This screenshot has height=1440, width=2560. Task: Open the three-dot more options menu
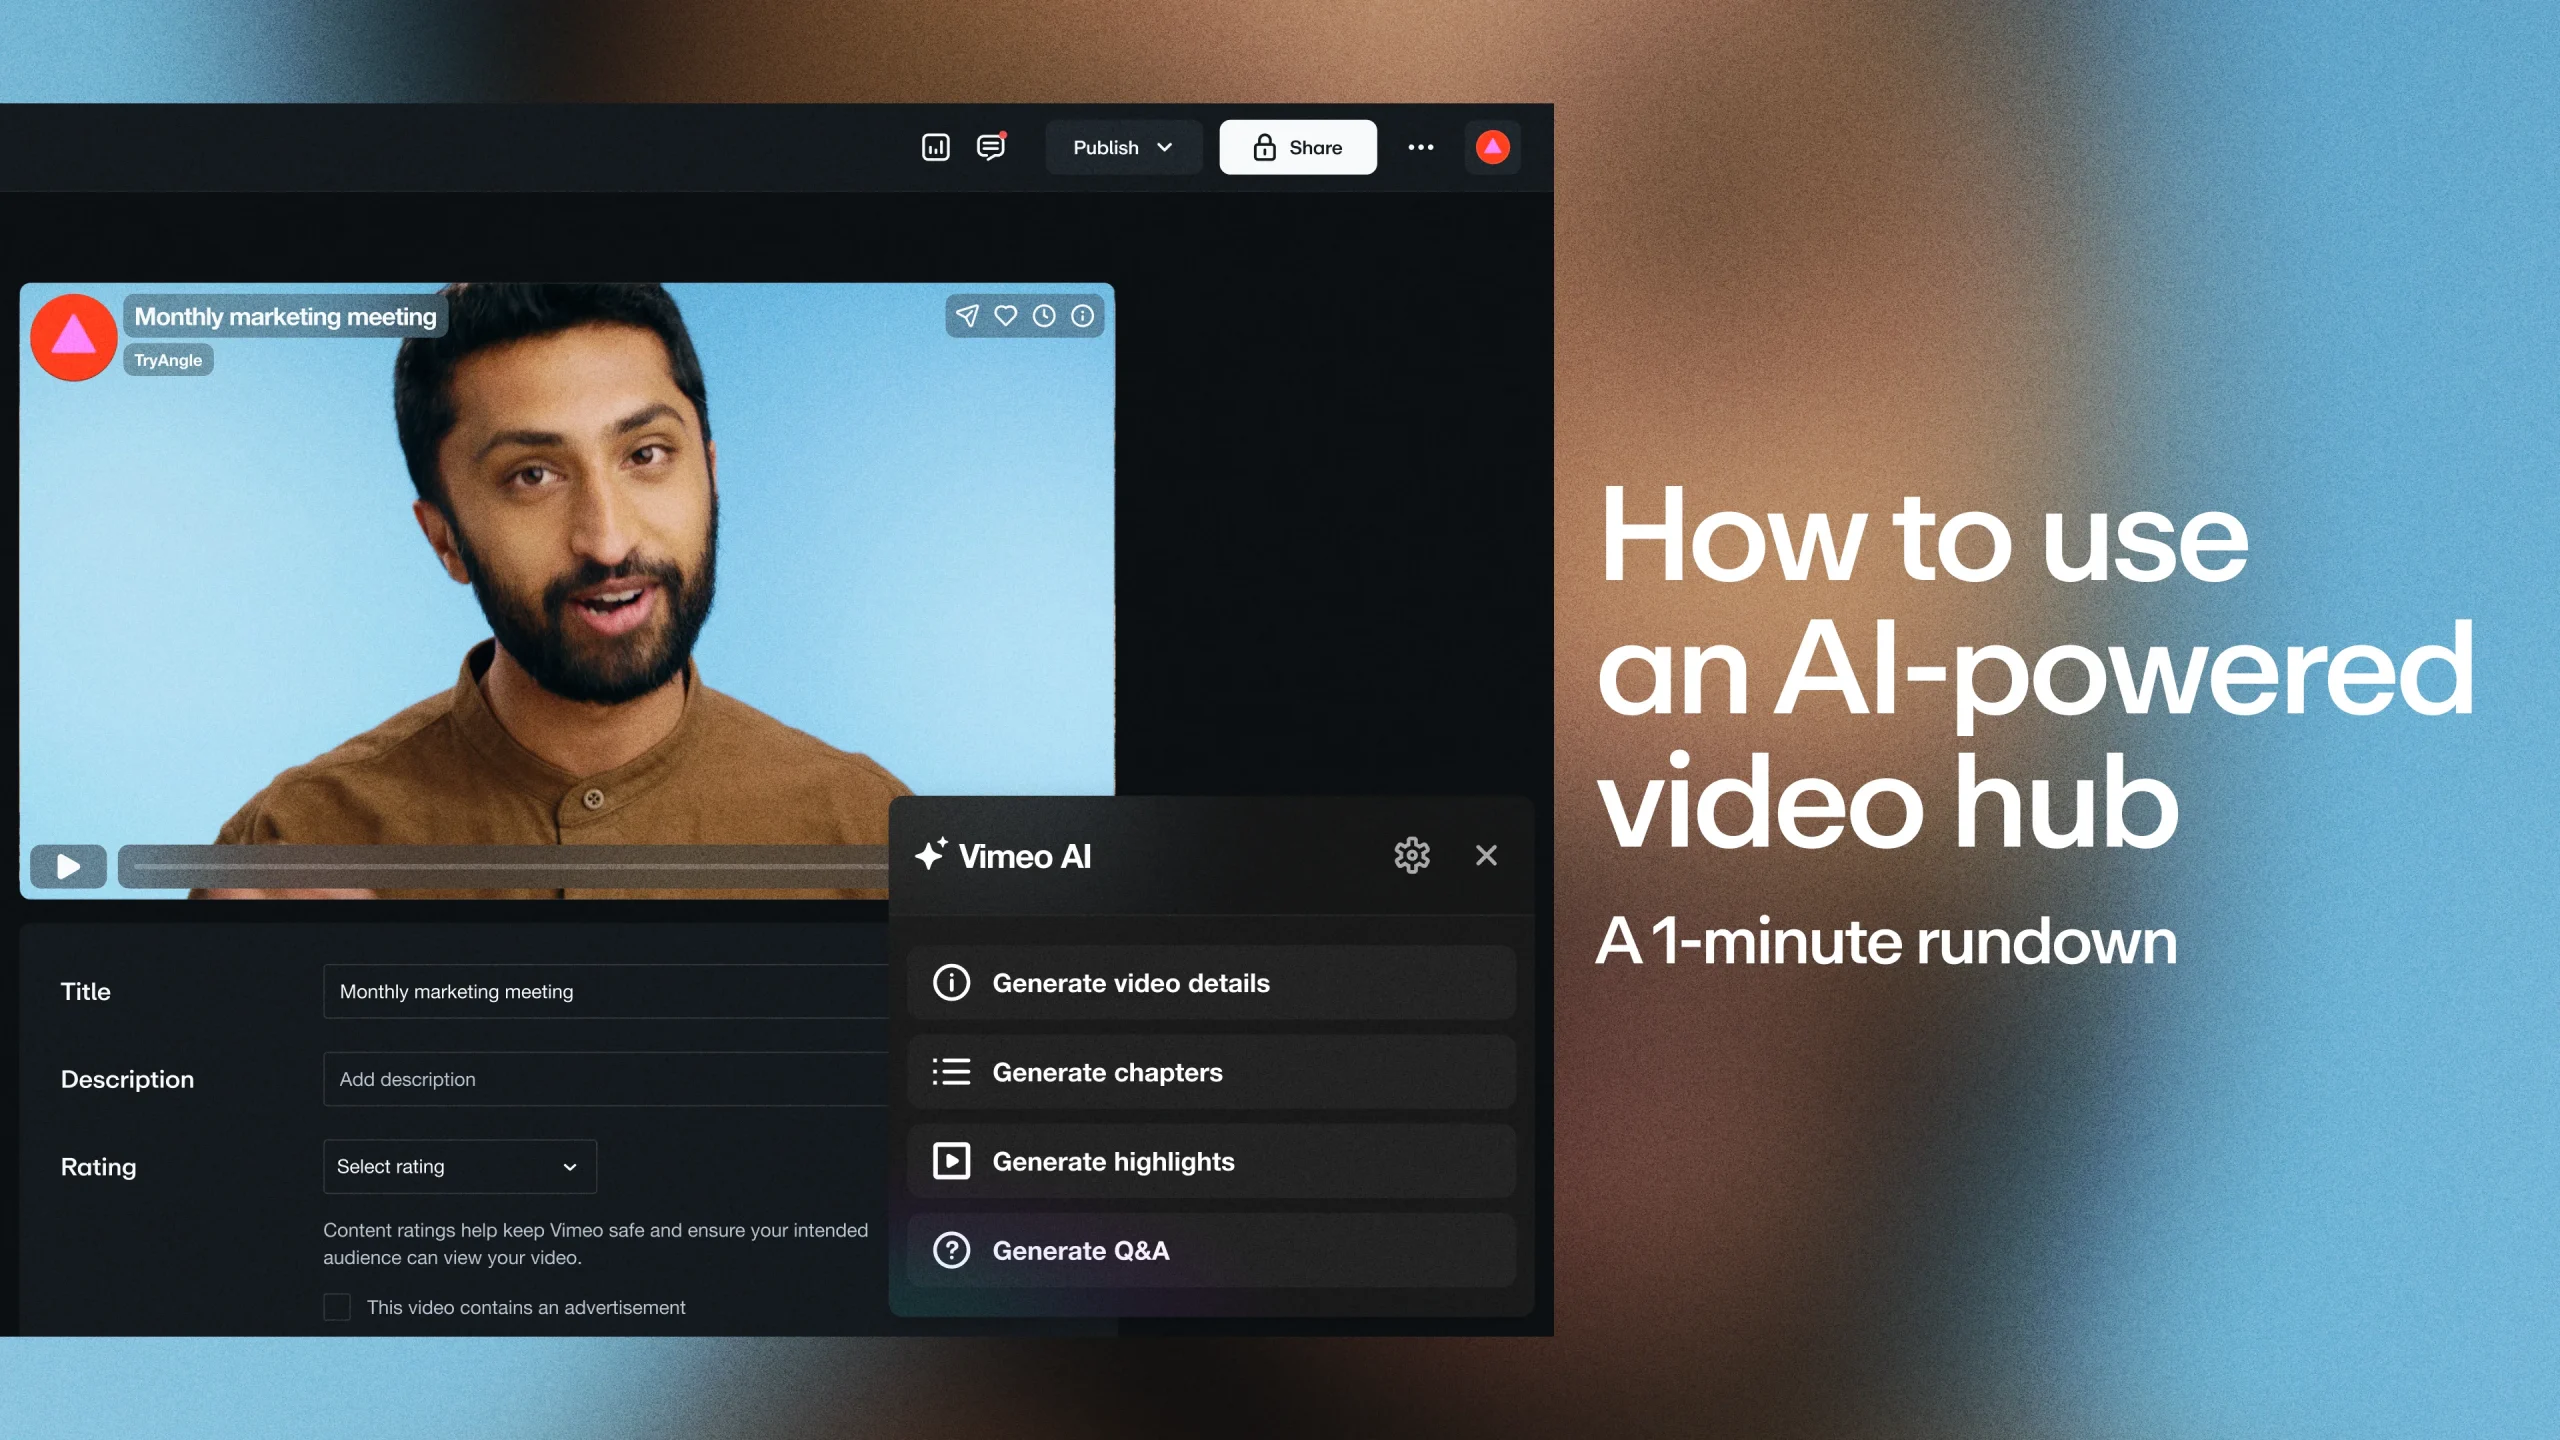pos(1421,147)
